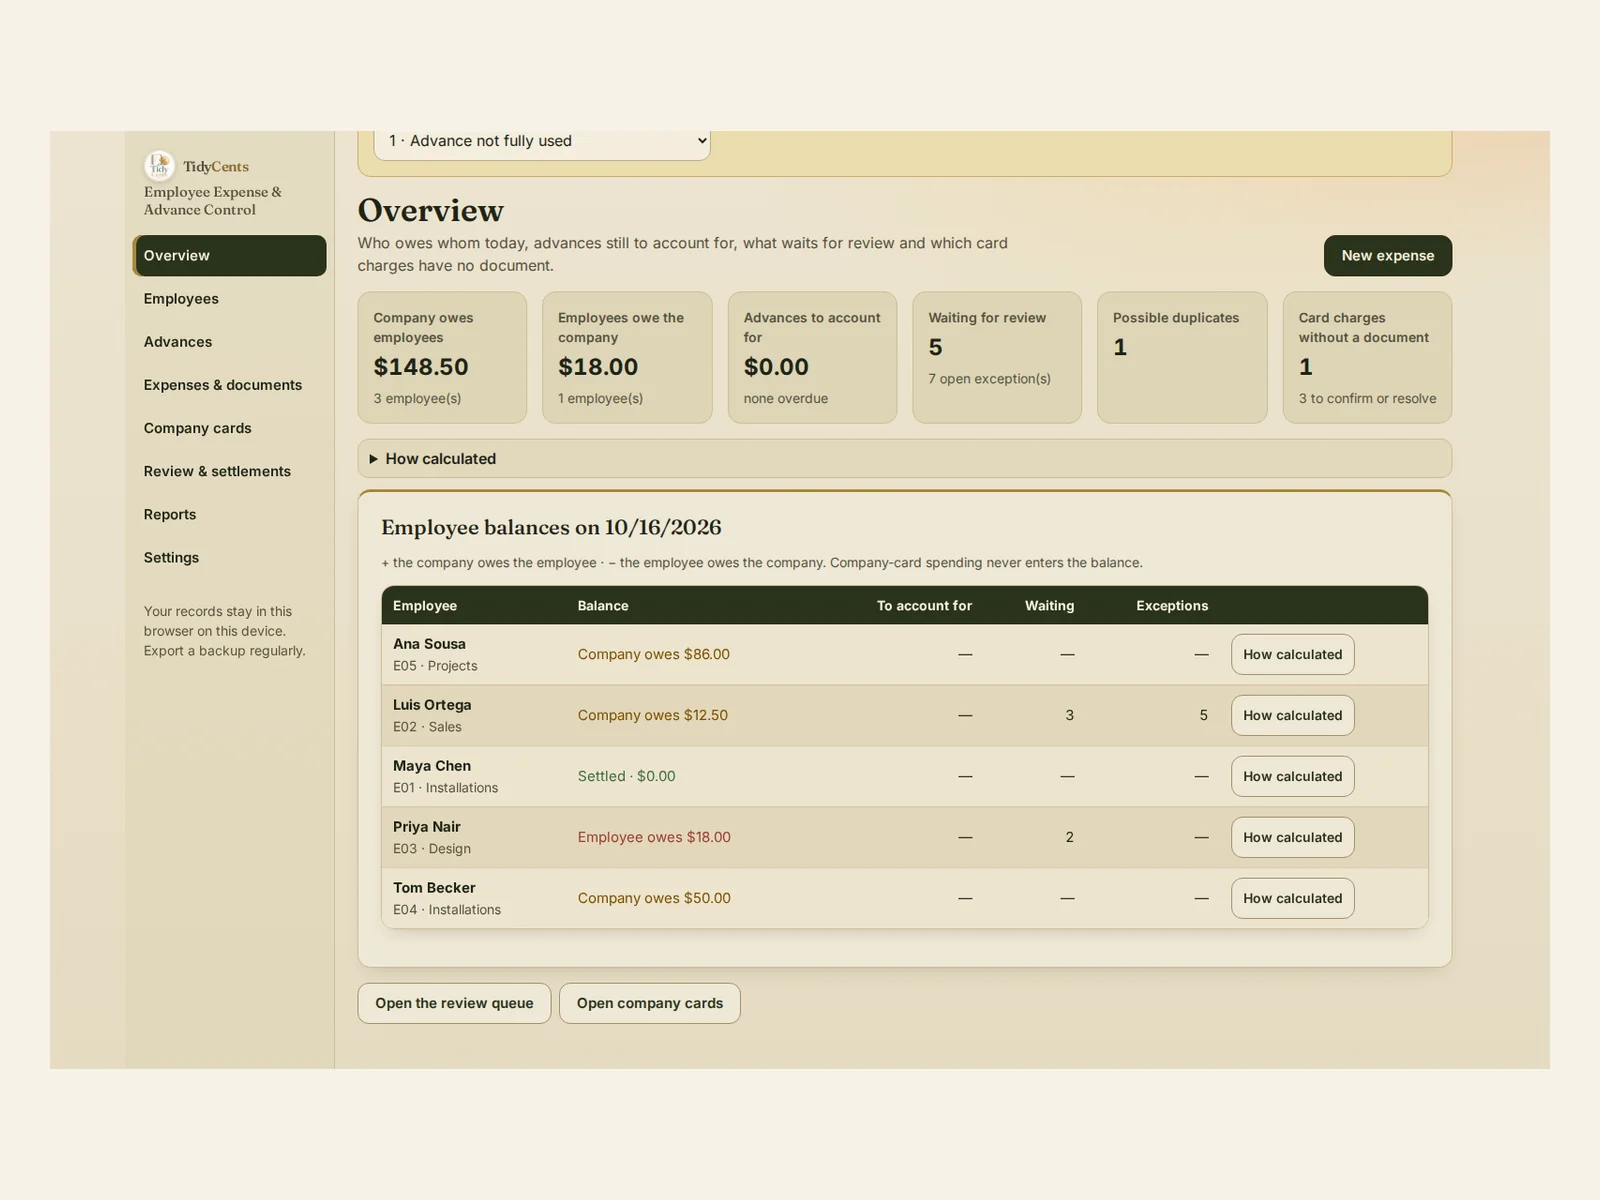
Task: Click the Maya Chen employee name
Action: click(x=432, y=766)
